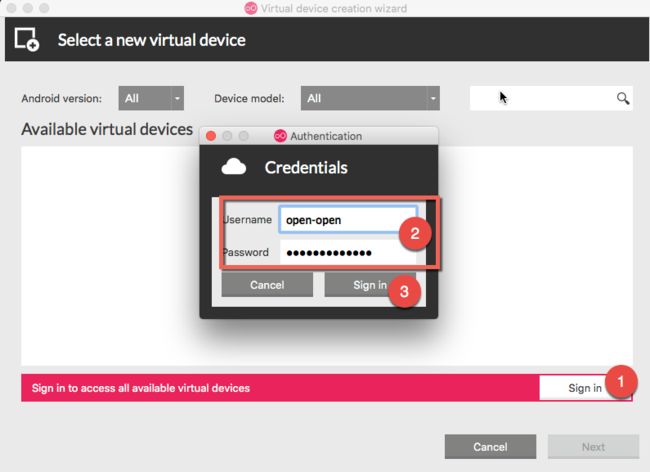Click Sign in on the pink banner
The image size is (650, 472).
pos(585,388)
